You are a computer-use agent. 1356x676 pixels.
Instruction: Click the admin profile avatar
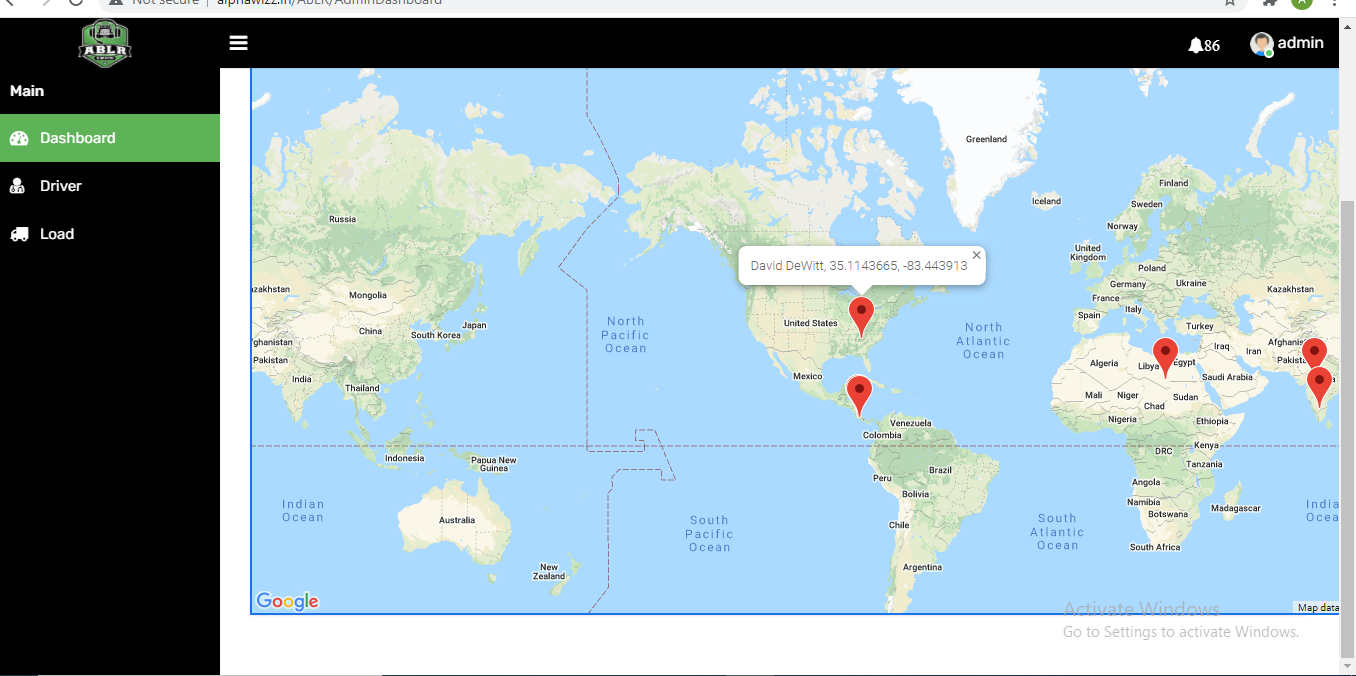[1261, 44]
